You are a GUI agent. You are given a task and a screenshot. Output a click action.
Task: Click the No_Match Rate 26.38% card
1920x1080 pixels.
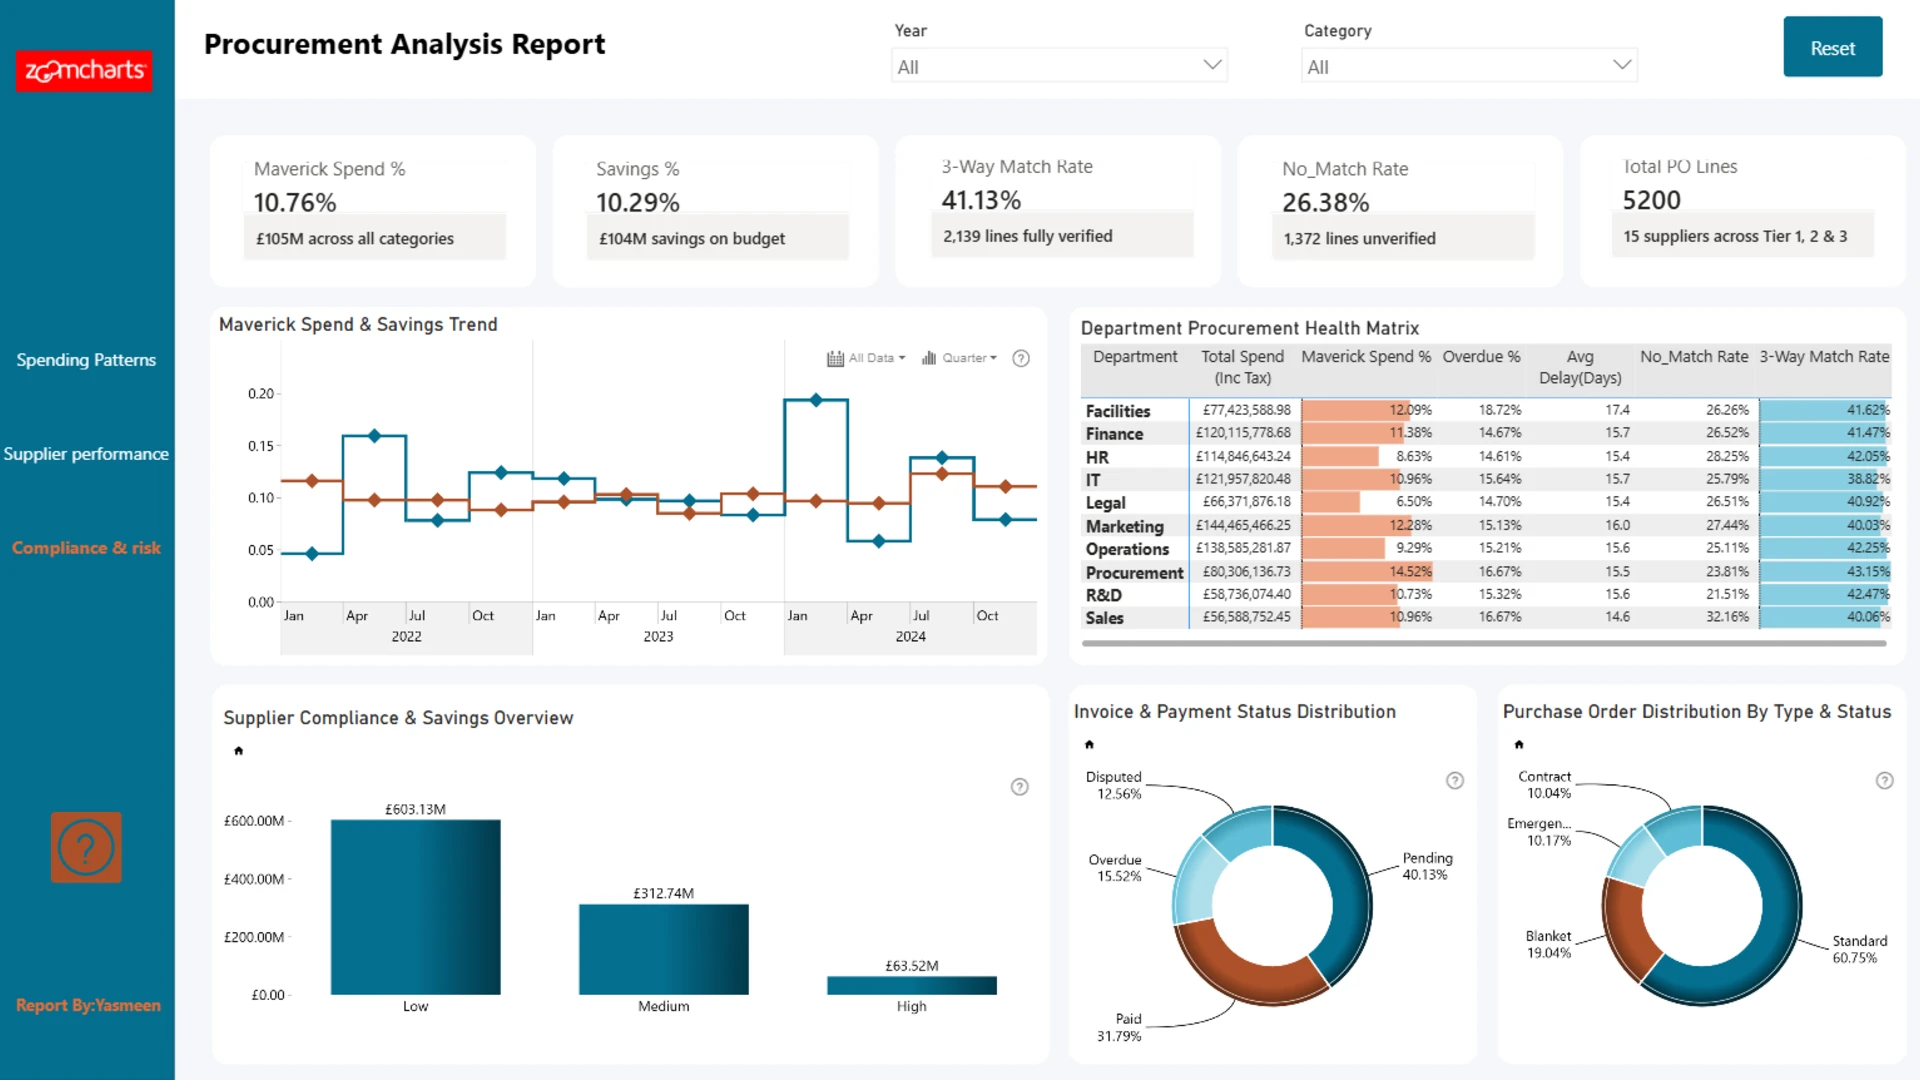point(1401,211)
